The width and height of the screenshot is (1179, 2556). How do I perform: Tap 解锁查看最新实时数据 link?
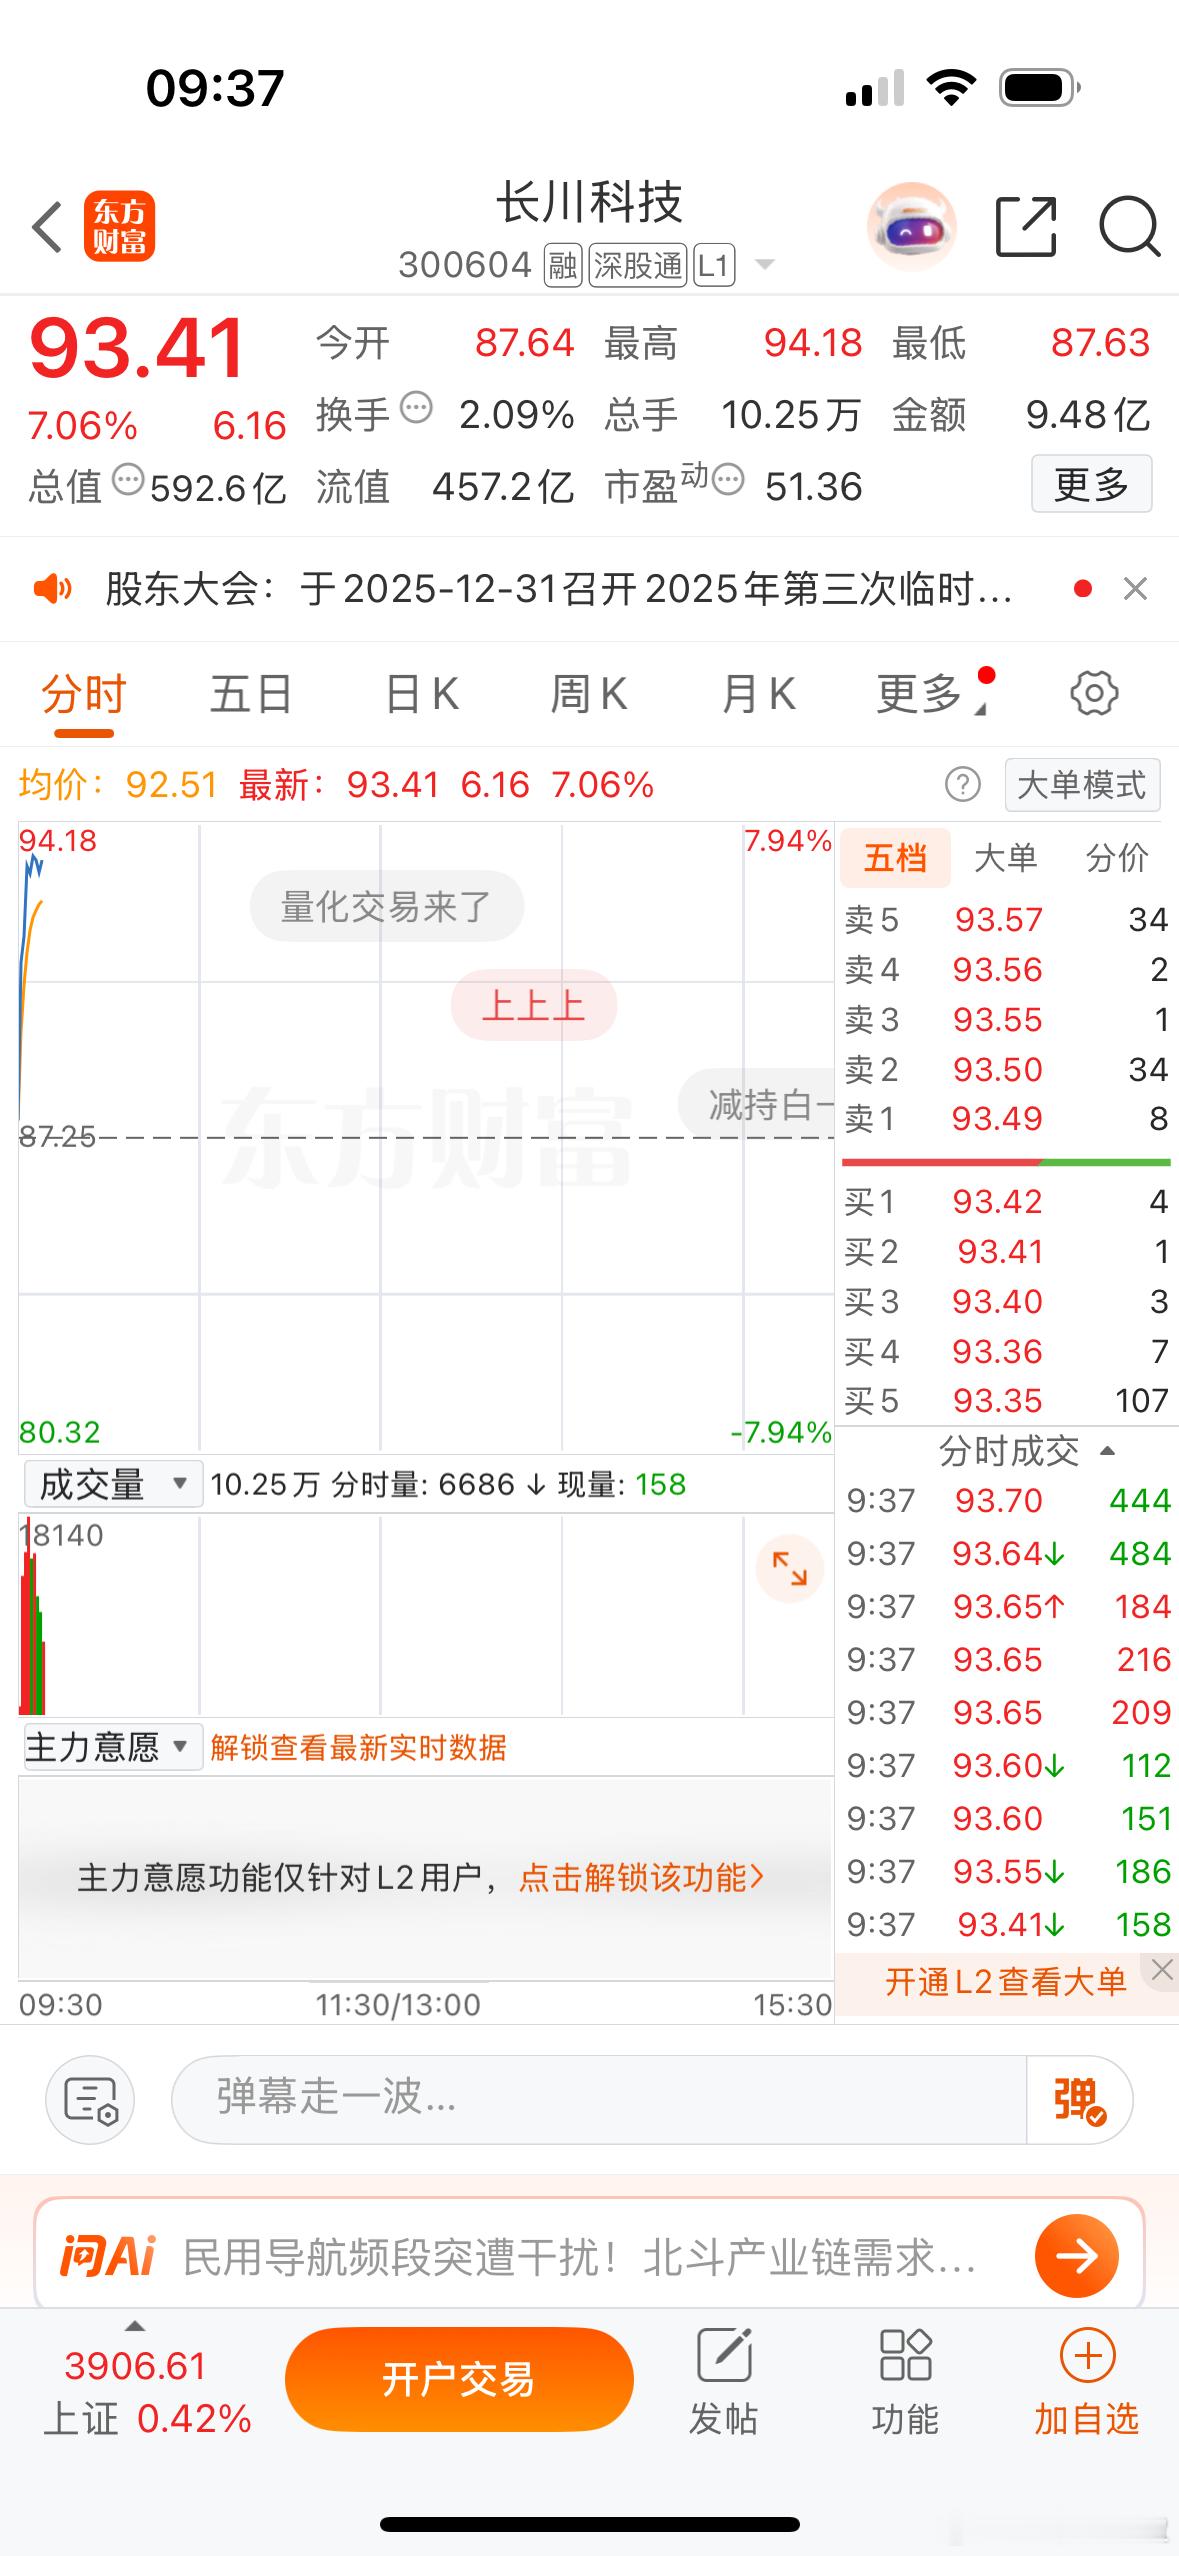(x=358, y=1747)
